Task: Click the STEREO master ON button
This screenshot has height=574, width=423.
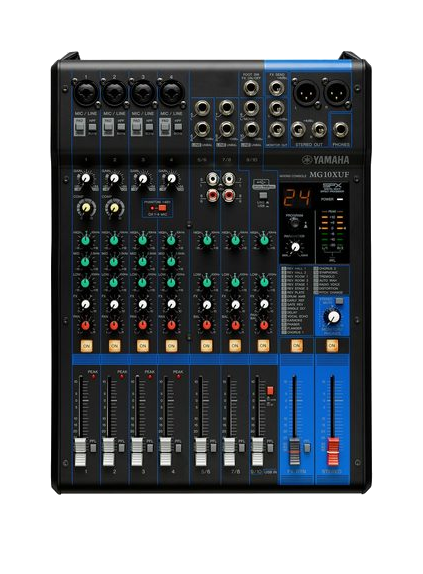Action: click(x=332, y=346)
